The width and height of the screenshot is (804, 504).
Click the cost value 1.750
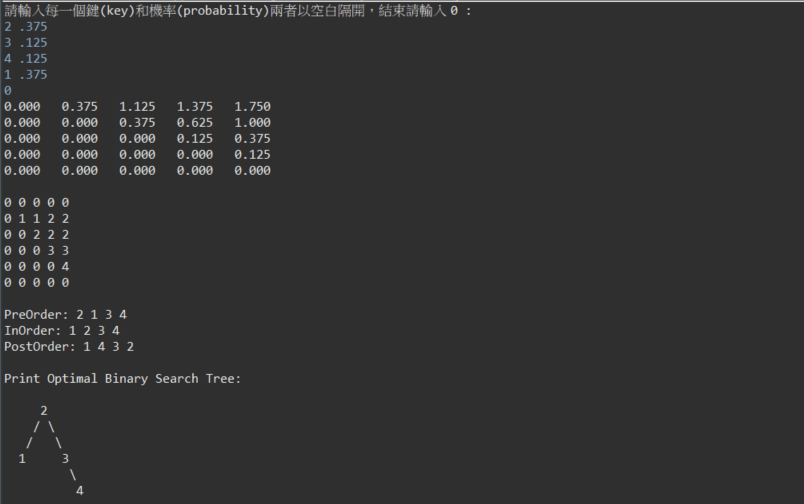(252, 107)
